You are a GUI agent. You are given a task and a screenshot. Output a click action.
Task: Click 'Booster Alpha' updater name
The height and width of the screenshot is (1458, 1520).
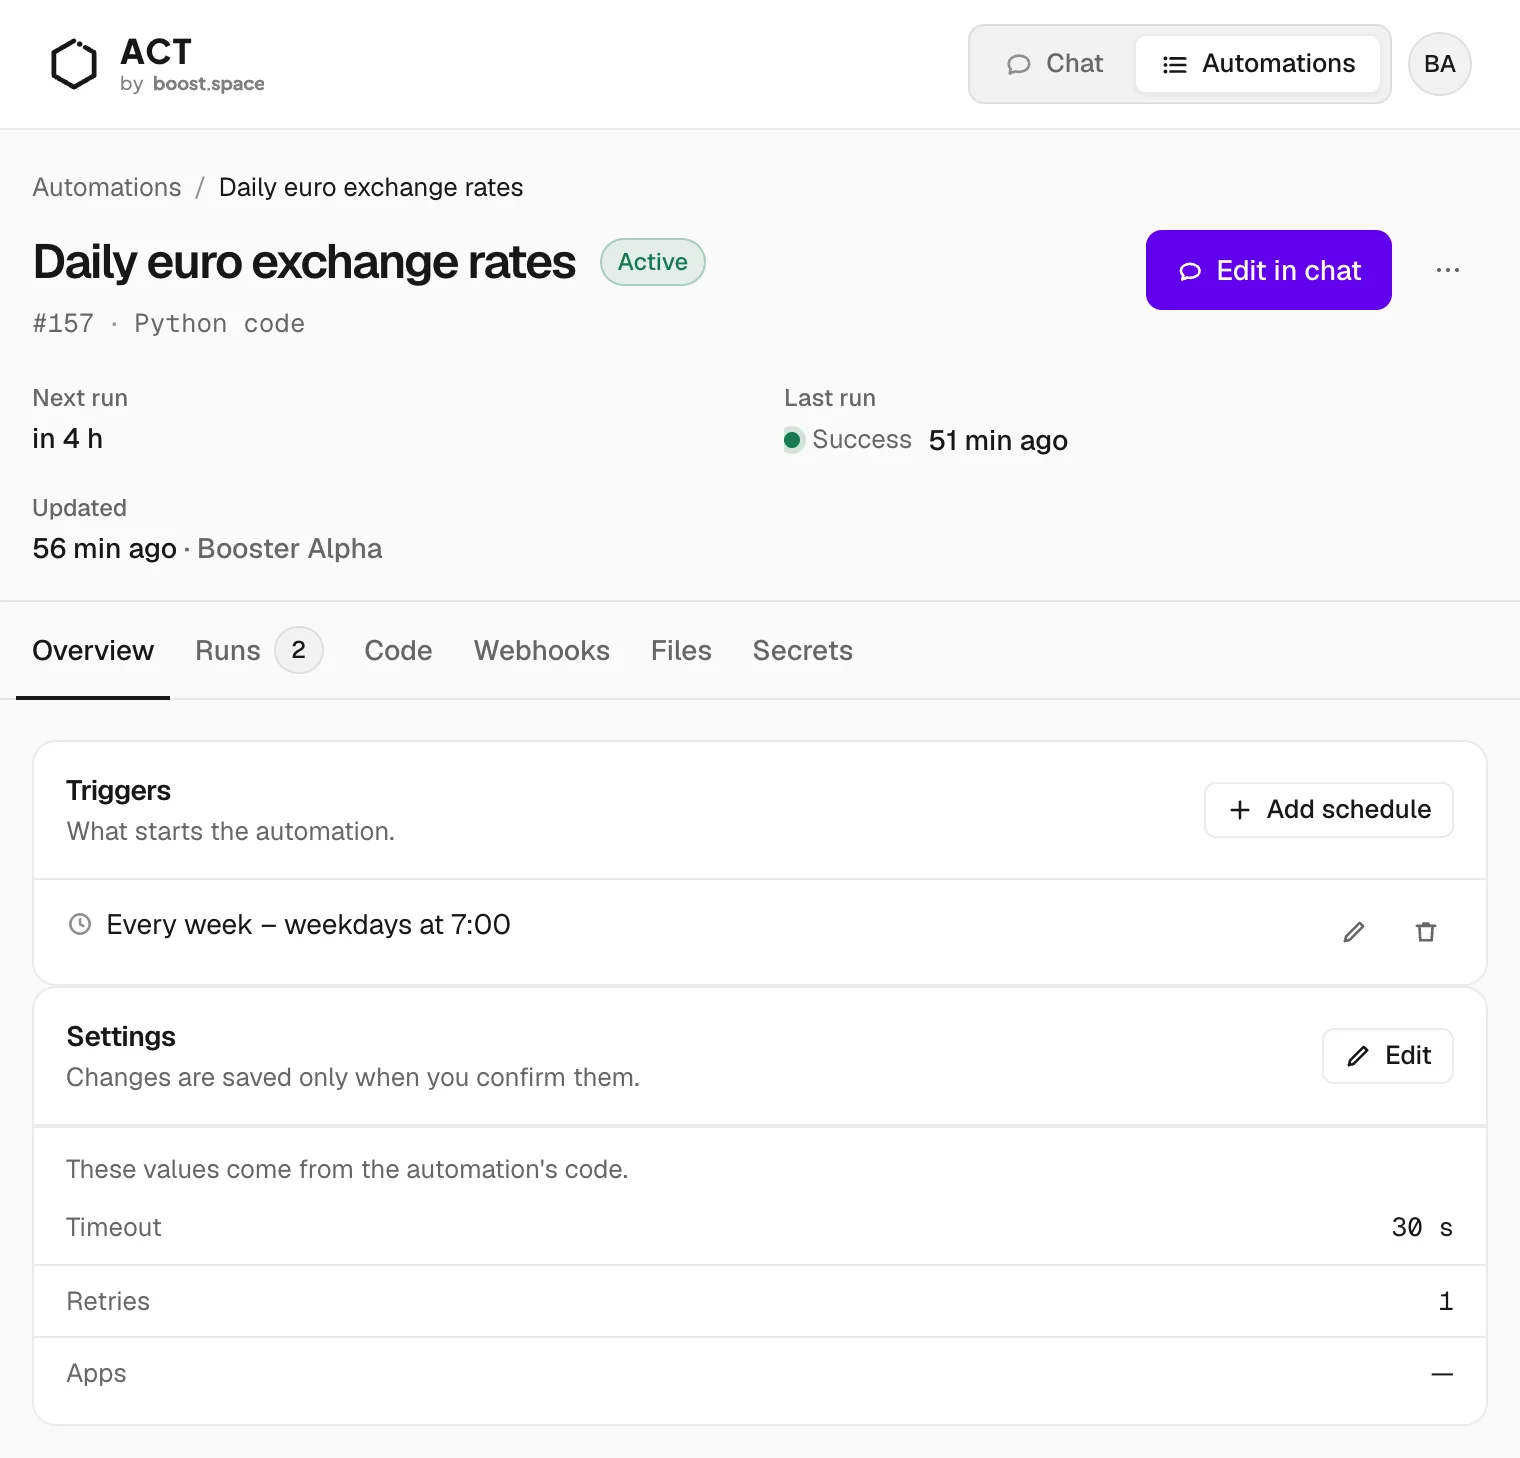[290, 548]
